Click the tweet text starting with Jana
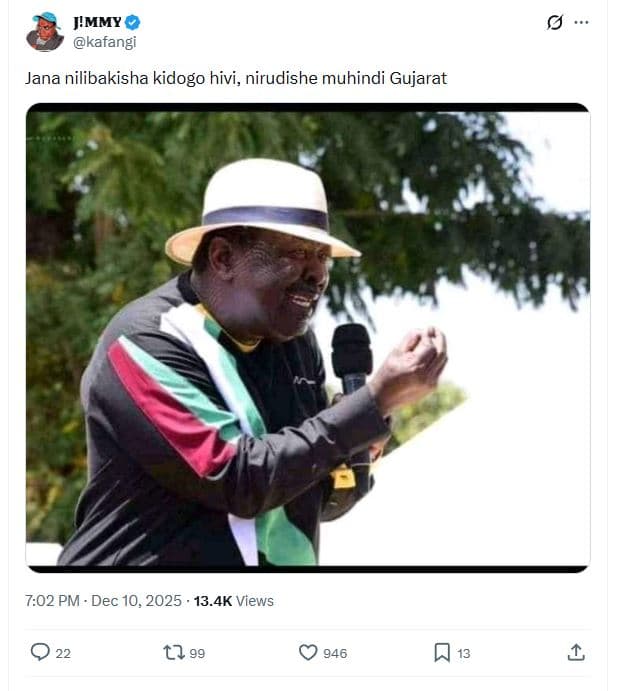 235,77
